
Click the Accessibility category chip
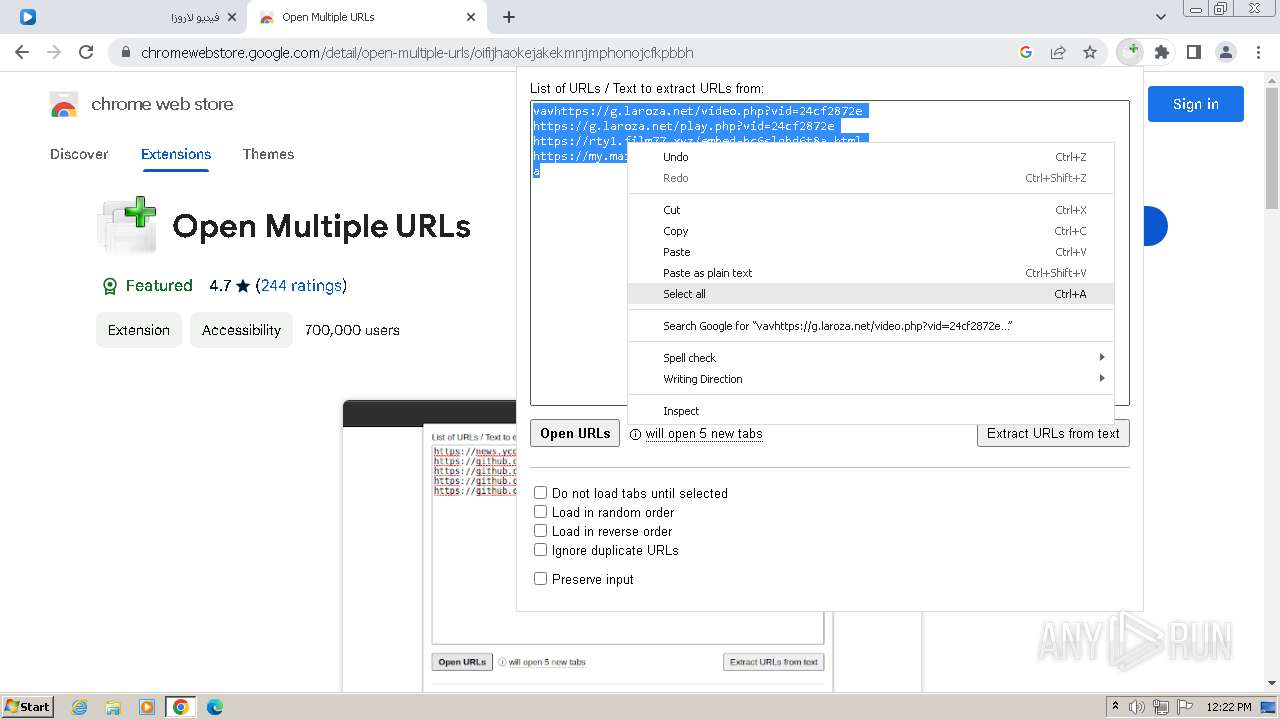click(241, 330)
